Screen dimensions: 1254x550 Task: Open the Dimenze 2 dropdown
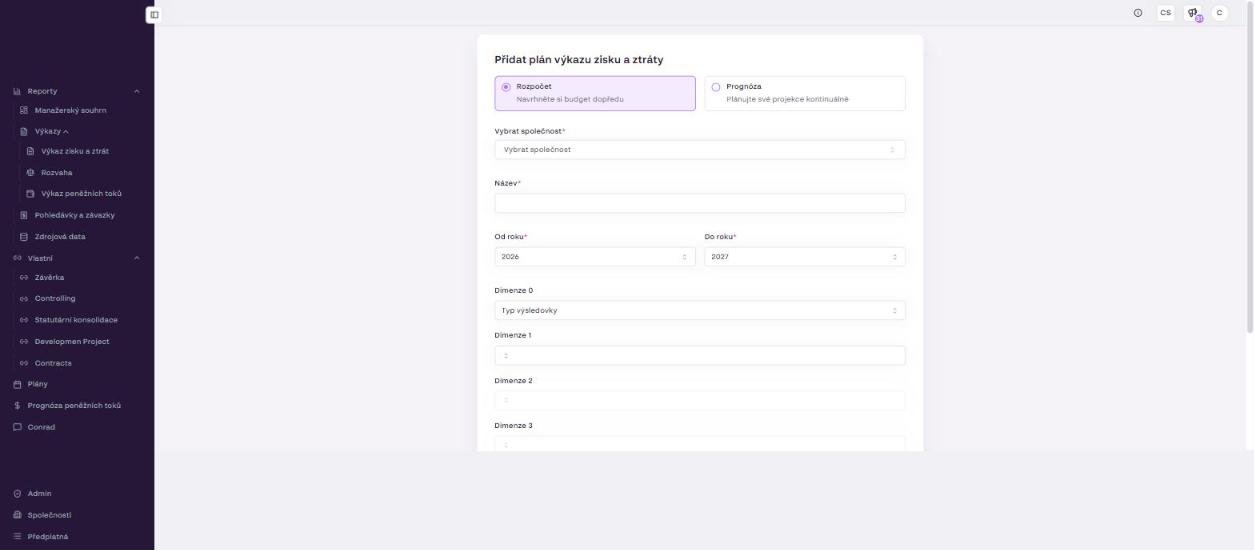point(700,400)
